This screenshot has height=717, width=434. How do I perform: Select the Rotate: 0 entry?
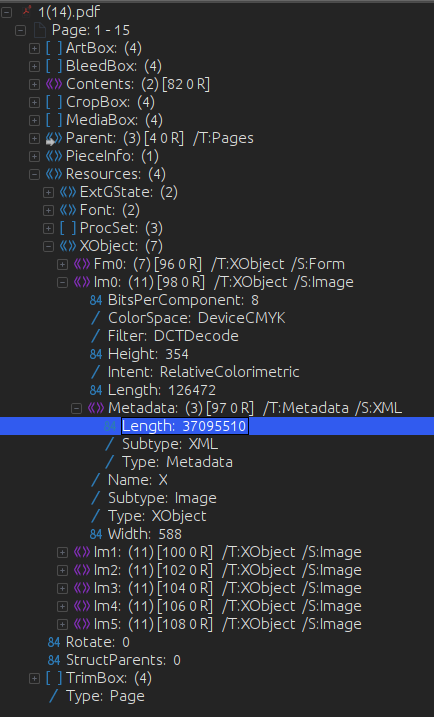click(x=97, y=642)
